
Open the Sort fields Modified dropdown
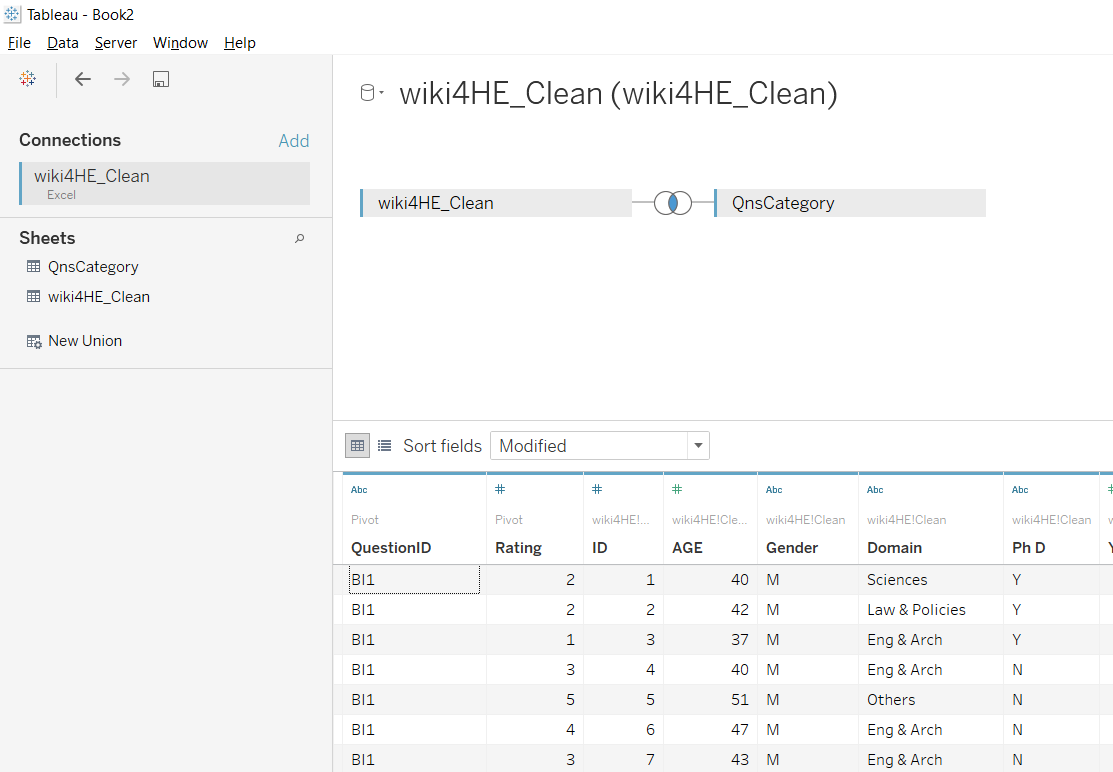600,446
